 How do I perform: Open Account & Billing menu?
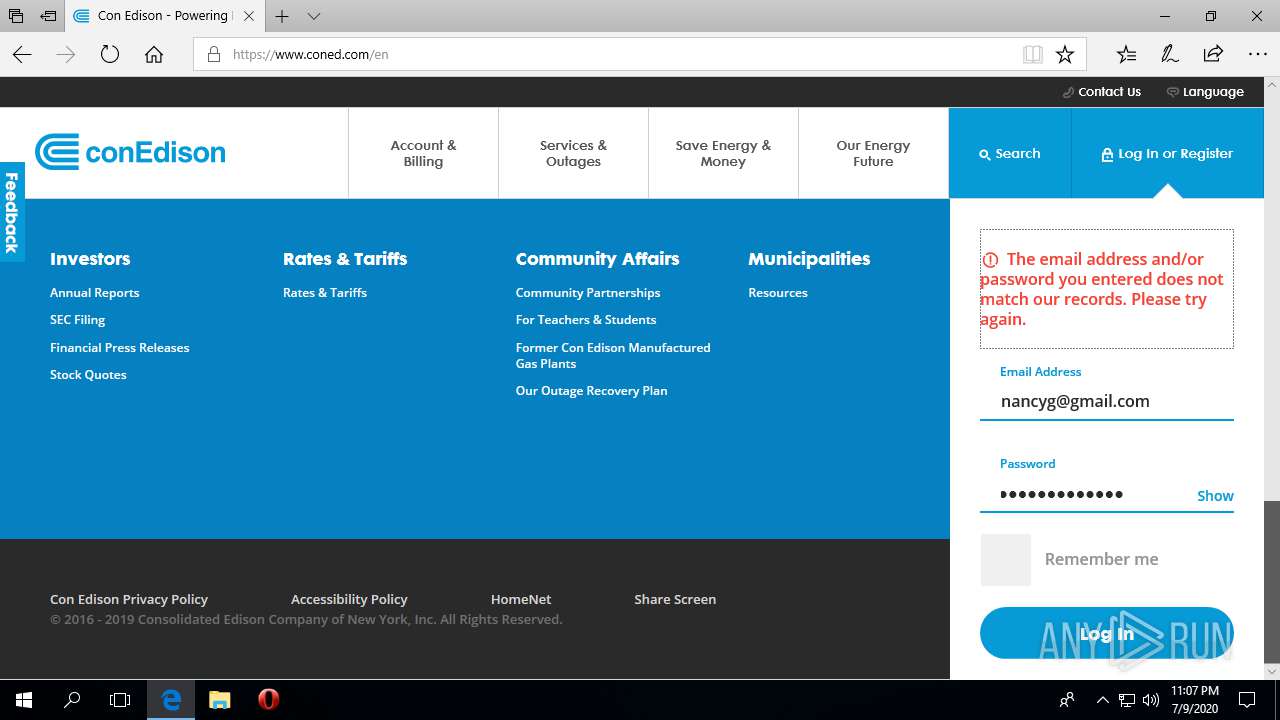(423, 153)
